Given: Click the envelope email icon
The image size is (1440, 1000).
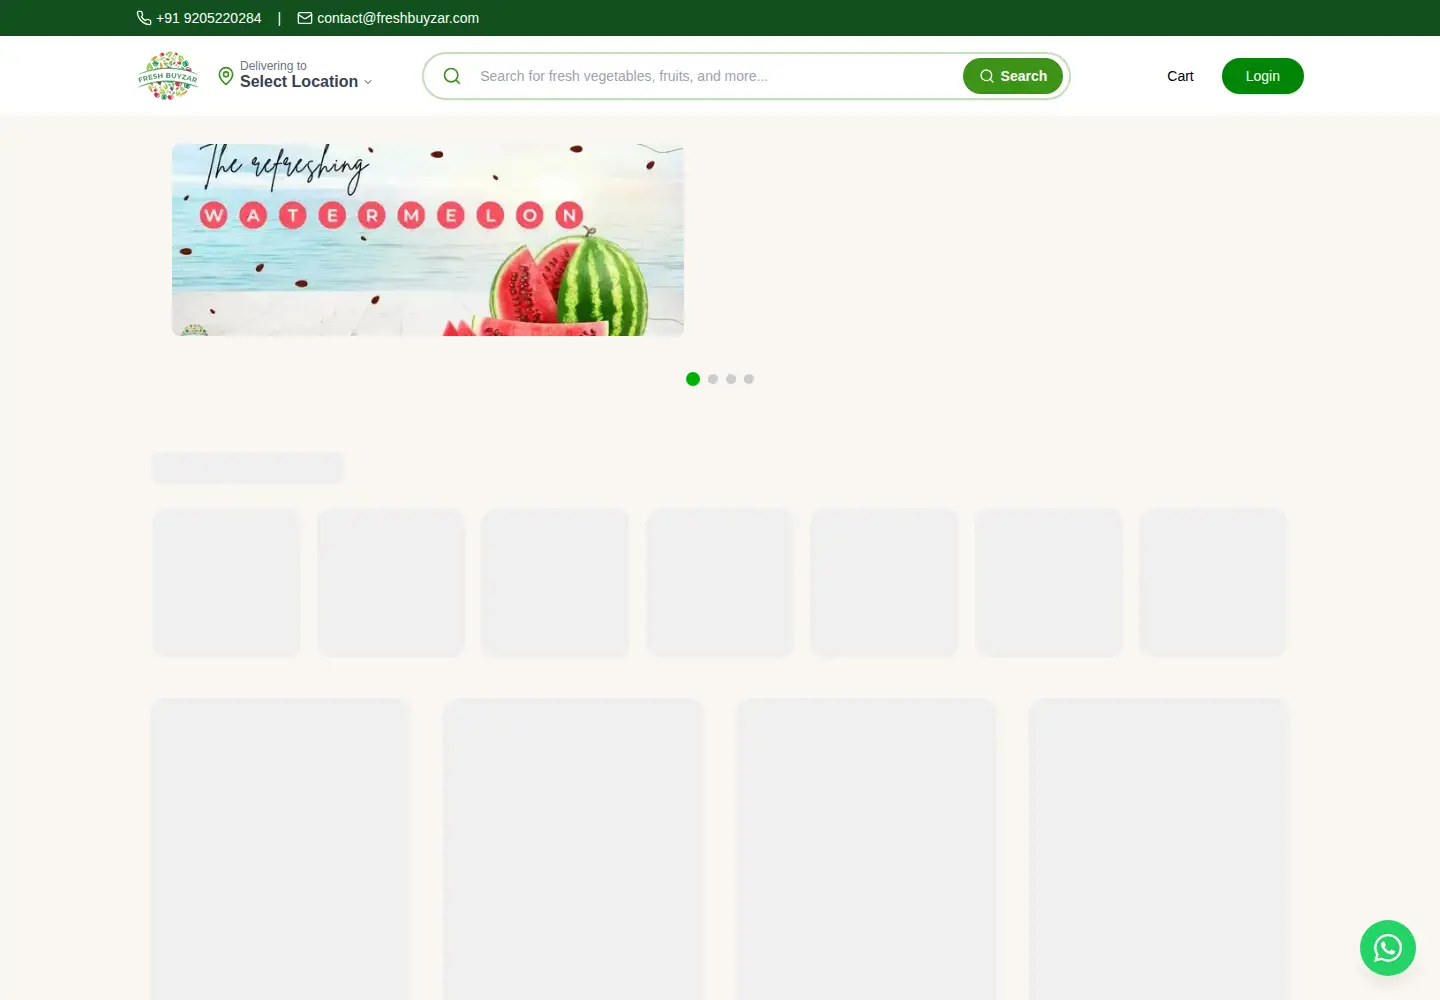Looking at the screenshot, I should [305, 18].
